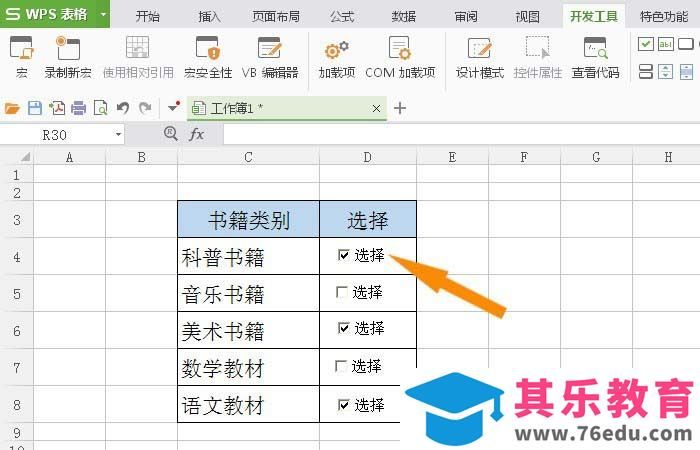The width and height of the screenshot is (700, 450).
Task: Select the 选择 header cell
Action: click(368, 219)
